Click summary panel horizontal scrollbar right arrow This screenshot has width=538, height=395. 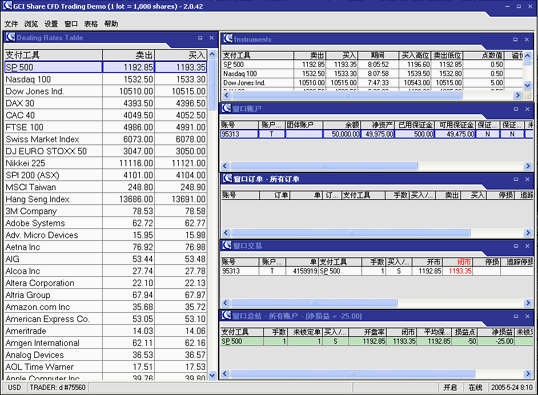click(528, 373)
